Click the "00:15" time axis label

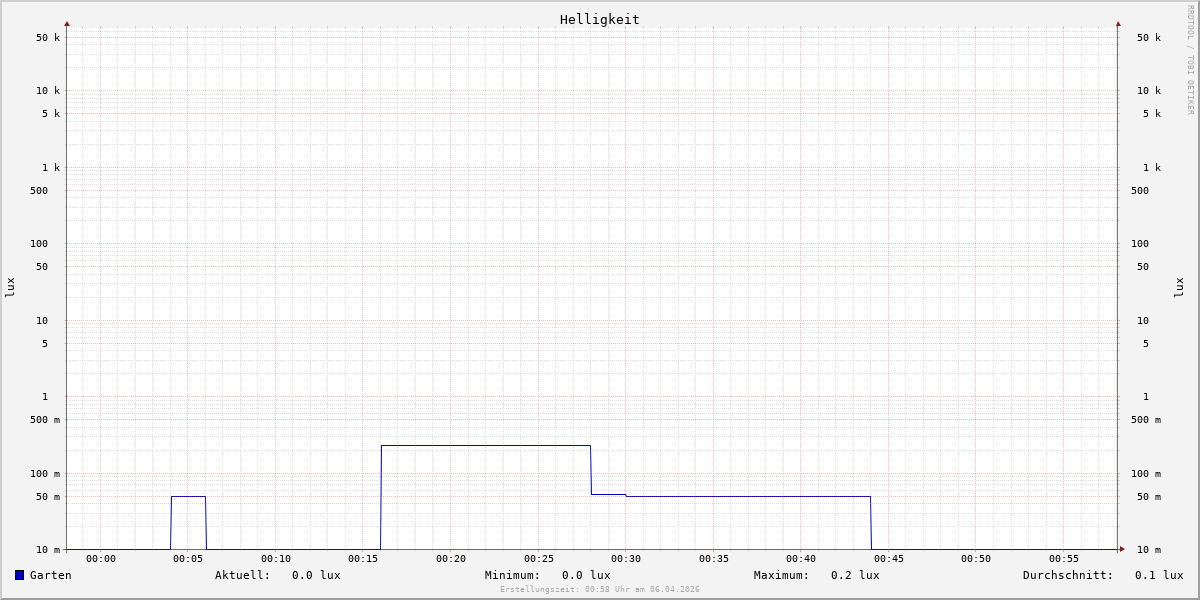coord(363,559)
